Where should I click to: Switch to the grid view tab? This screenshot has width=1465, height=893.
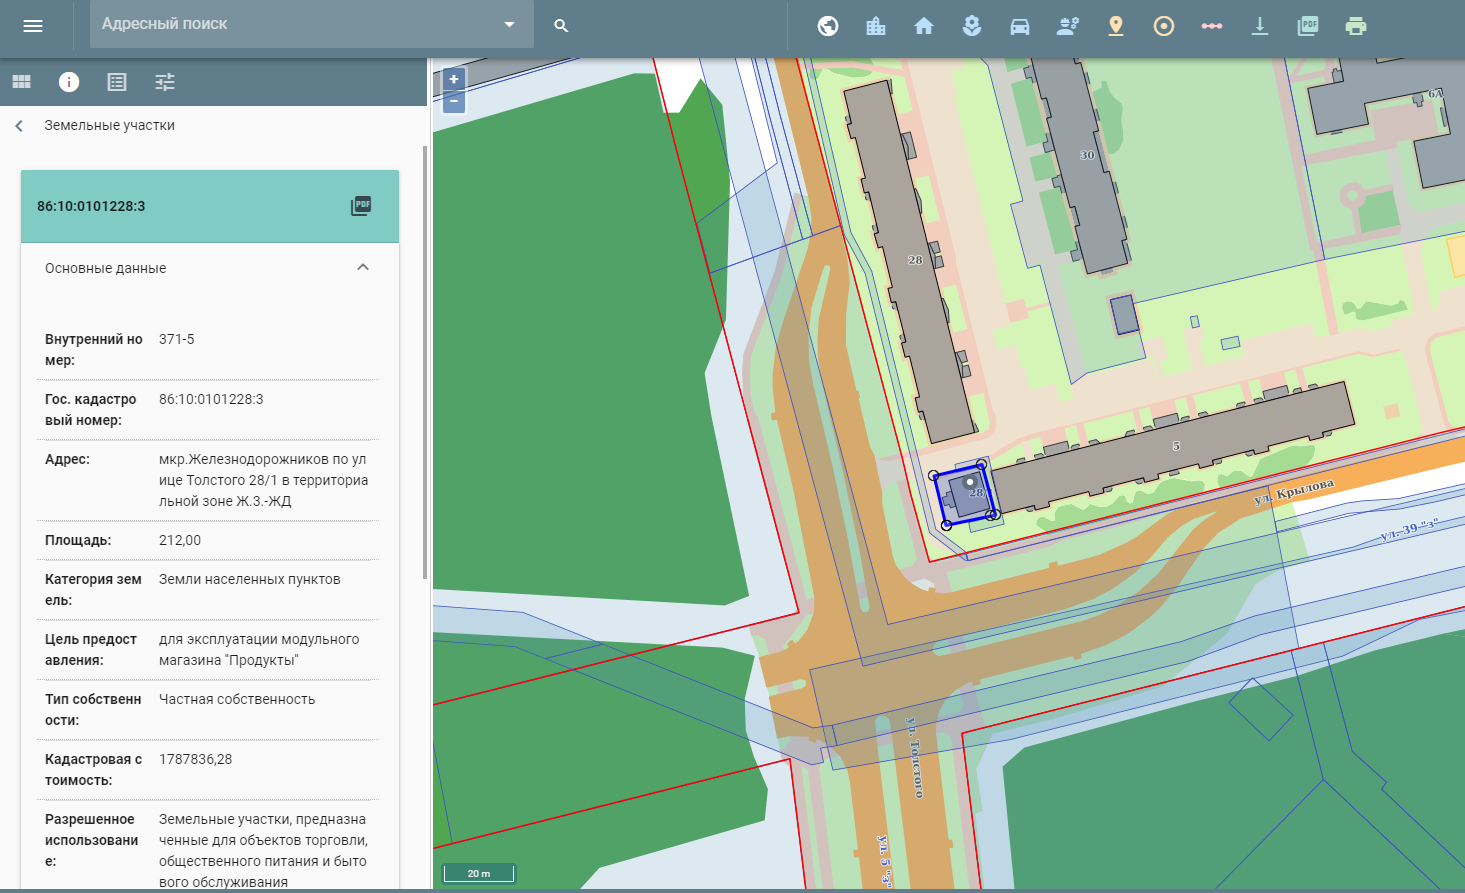coord(21,82)
